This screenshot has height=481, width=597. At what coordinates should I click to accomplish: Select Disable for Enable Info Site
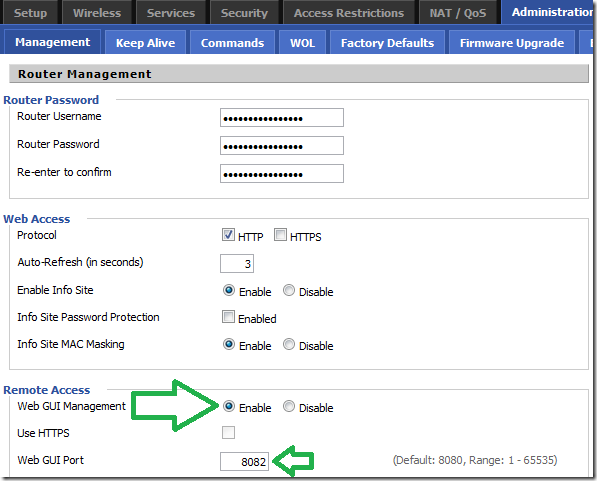pos(289,291)
